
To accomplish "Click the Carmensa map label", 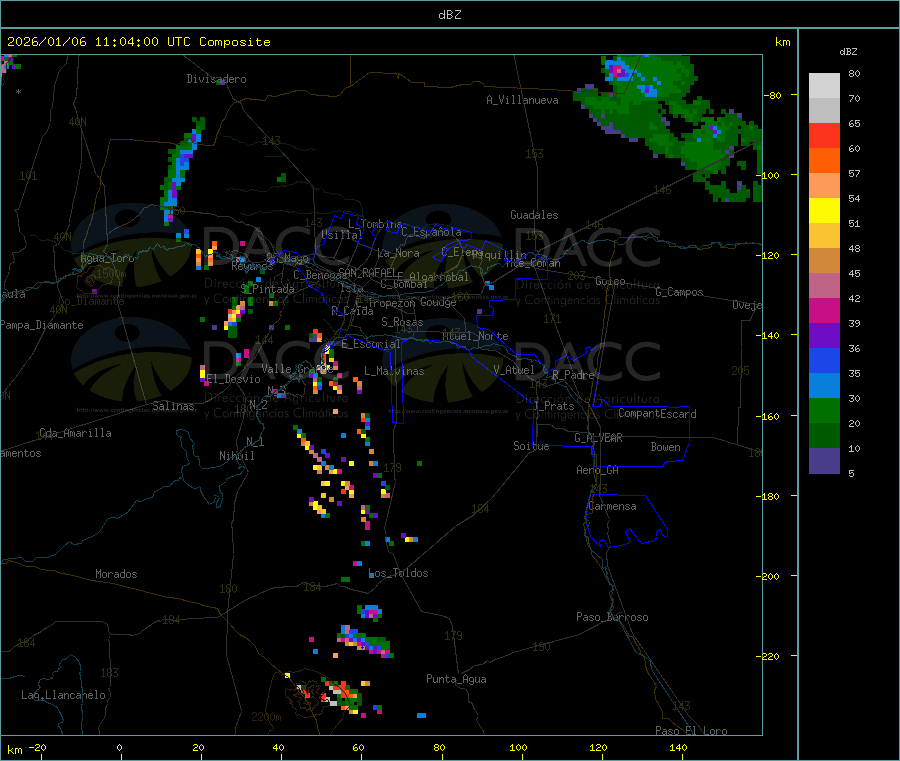I will point(612,507).
